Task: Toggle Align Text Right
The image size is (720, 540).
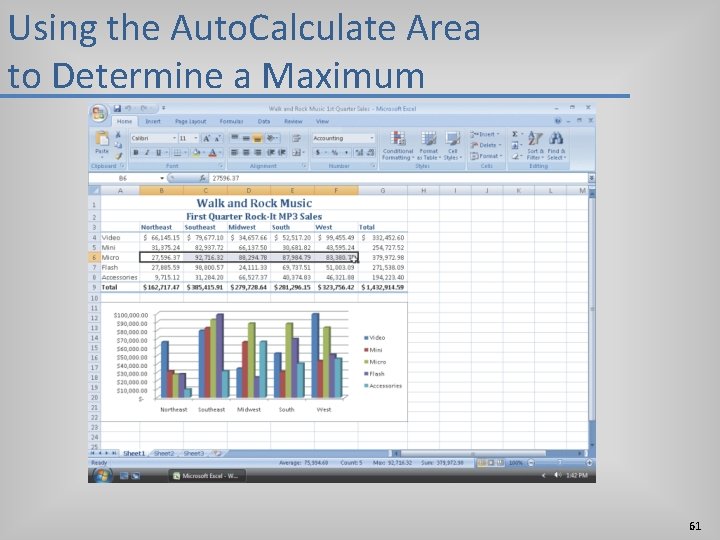Action: 258,152
